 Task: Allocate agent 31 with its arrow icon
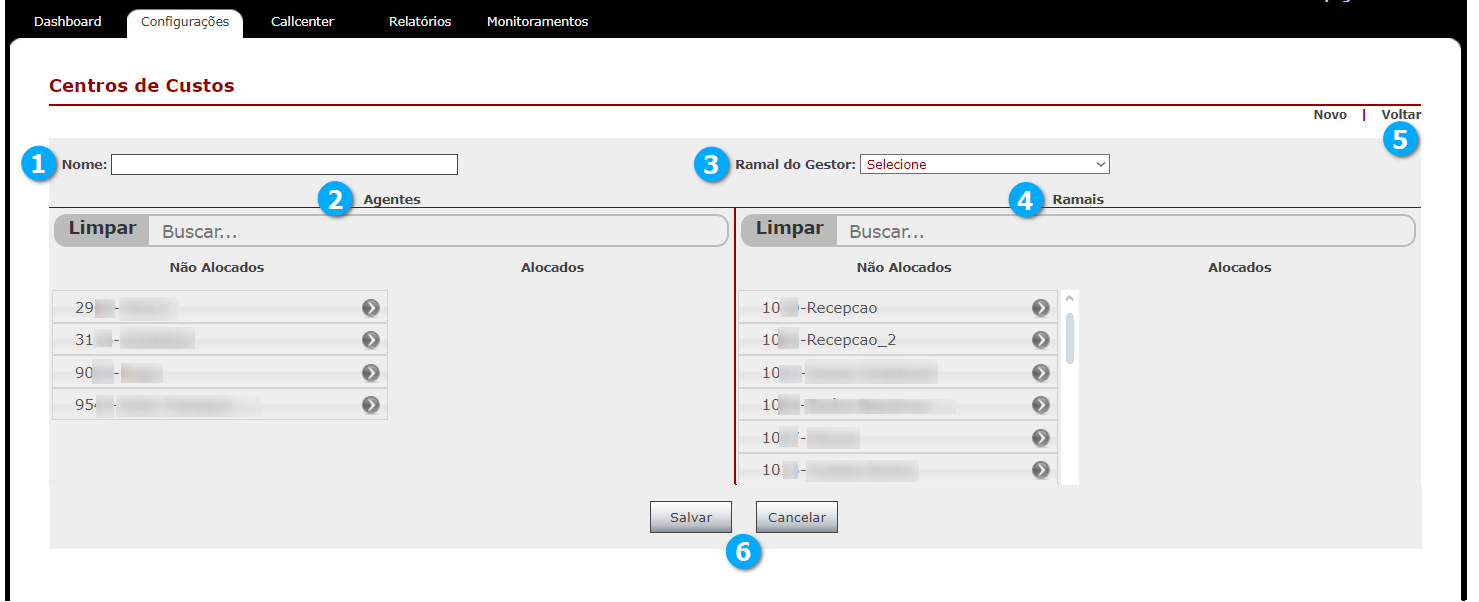(x=371, y=340)
